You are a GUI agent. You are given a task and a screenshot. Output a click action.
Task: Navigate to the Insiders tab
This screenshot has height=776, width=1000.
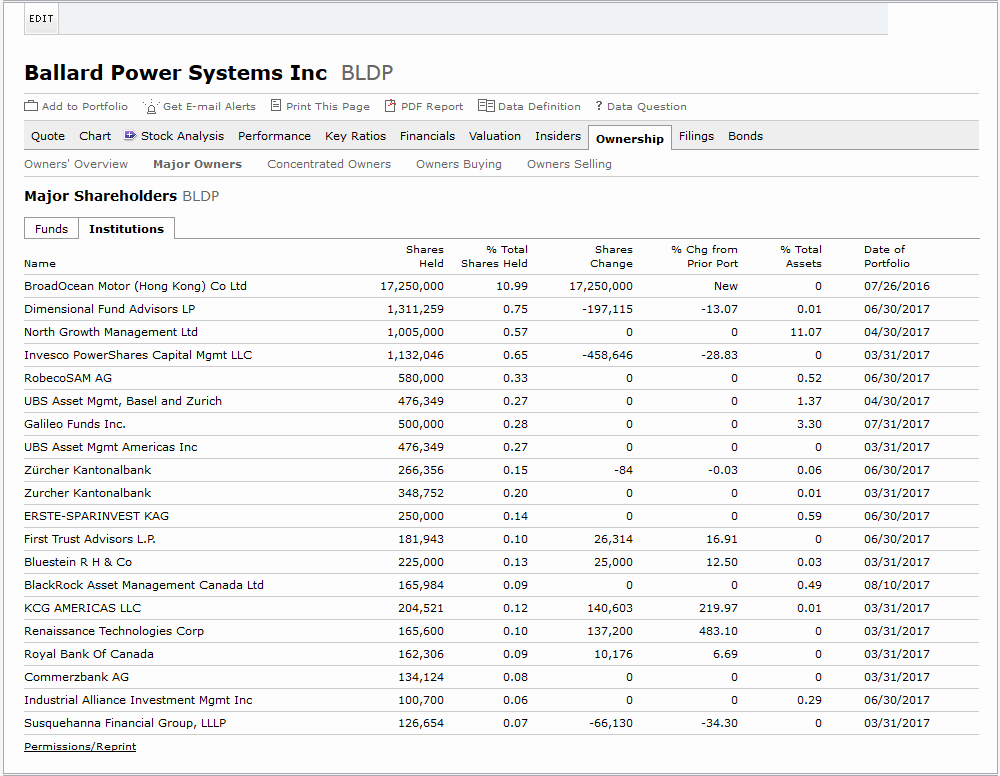click(x=557, y=135)
